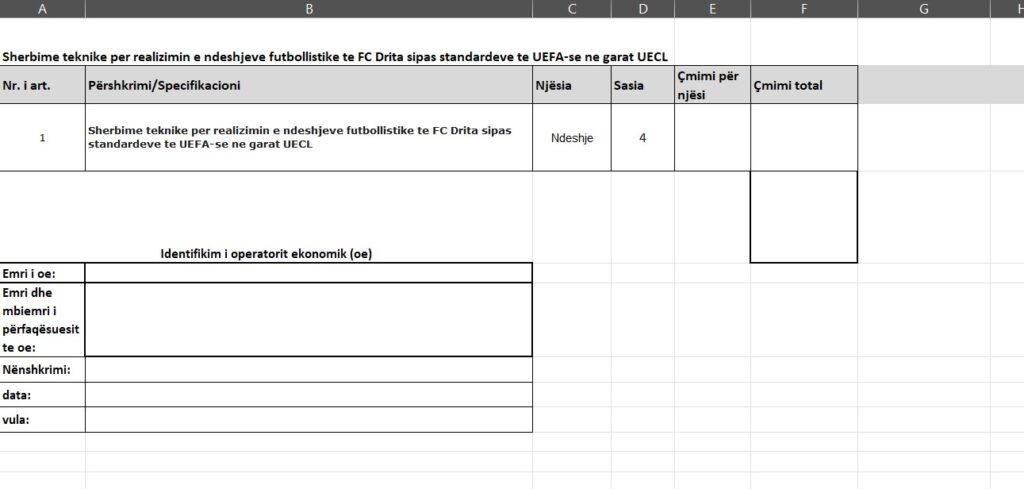
Task: Click the 'Çmimi total' header cell
Action: (803, 85)
